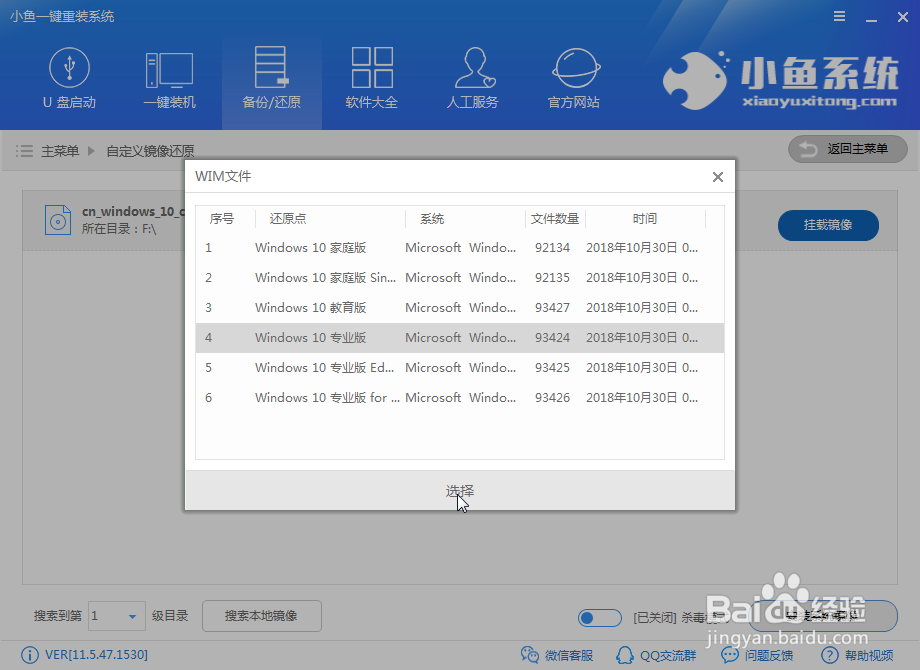Expand the hamburger menu at top right
Screen dimensions: 920x670
coord(838,16)
